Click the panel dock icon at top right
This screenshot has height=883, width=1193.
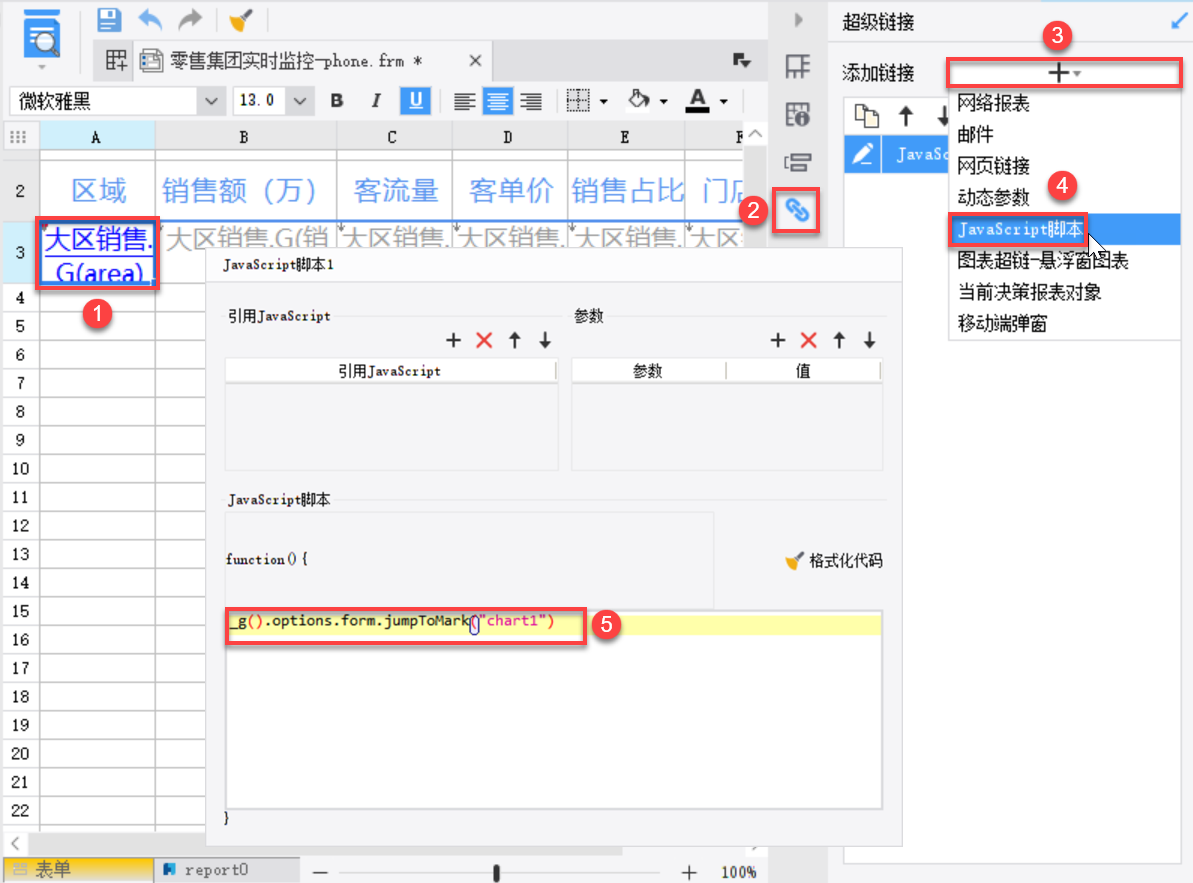1179,21
